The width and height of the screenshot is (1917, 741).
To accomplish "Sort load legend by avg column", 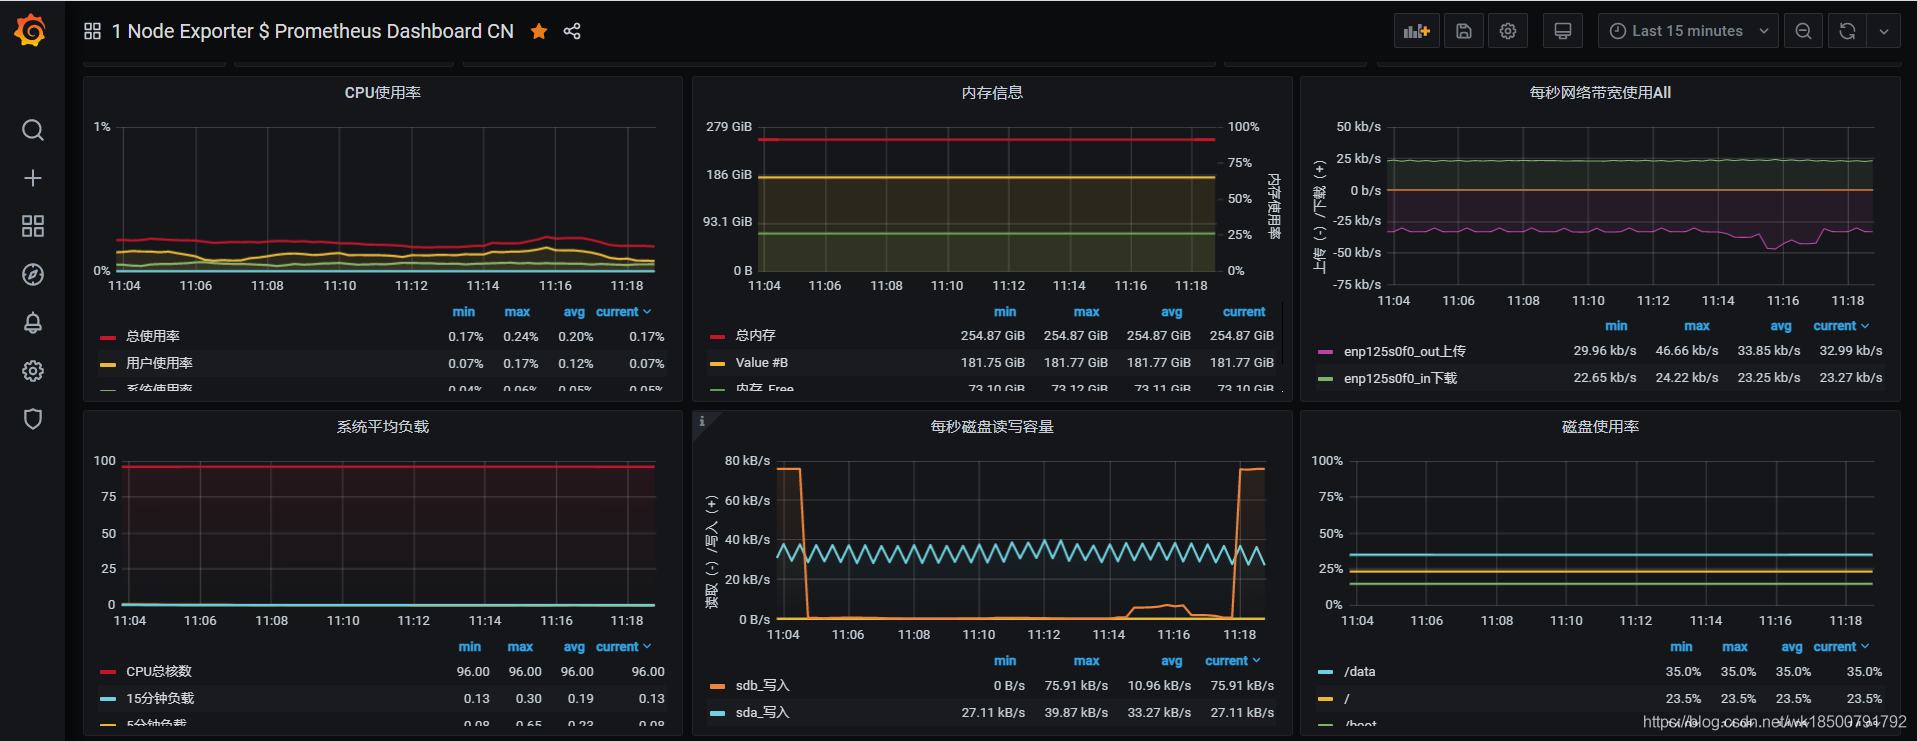I will click(574, 647).
